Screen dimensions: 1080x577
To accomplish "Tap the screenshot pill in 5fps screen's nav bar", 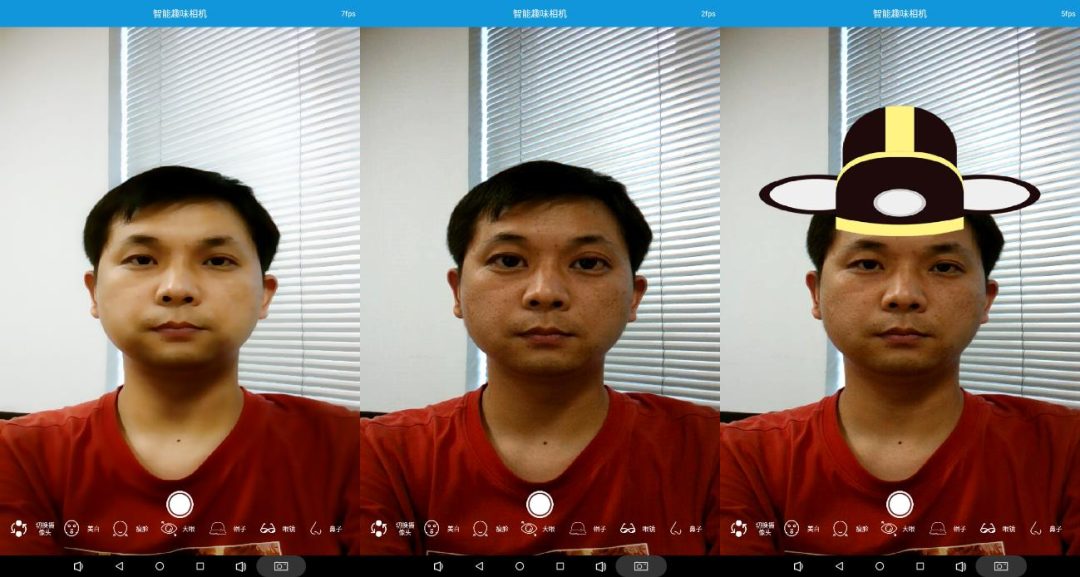I will pyautogui.click(x=1001, y=566).
